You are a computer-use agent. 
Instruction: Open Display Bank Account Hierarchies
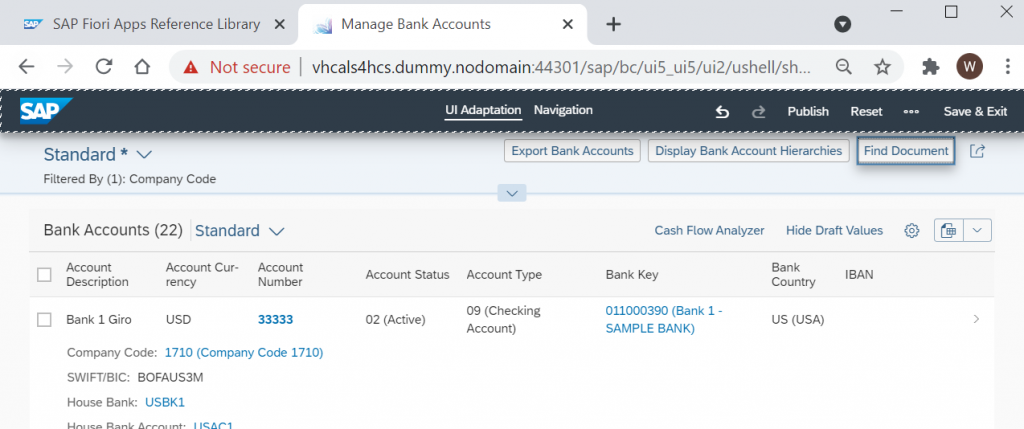point(748,151)
